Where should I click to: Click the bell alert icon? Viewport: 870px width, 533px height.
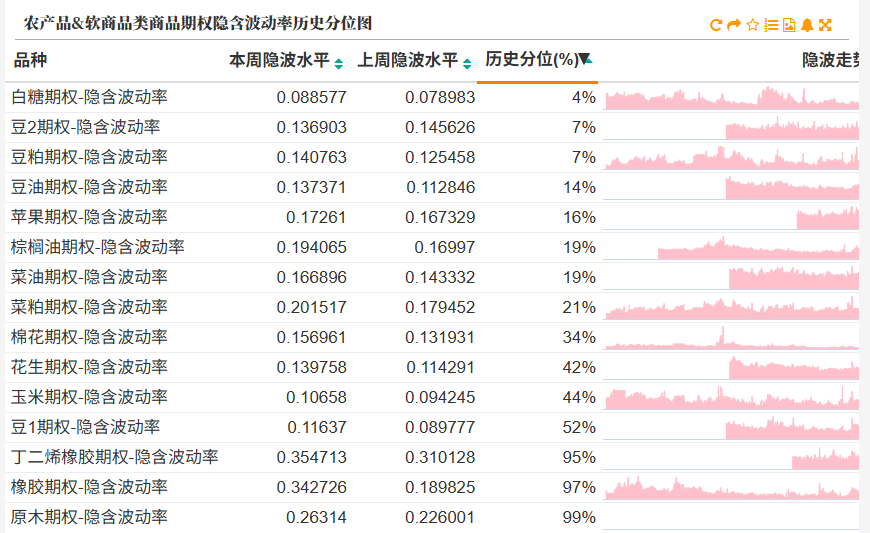(x=807, y=25)
